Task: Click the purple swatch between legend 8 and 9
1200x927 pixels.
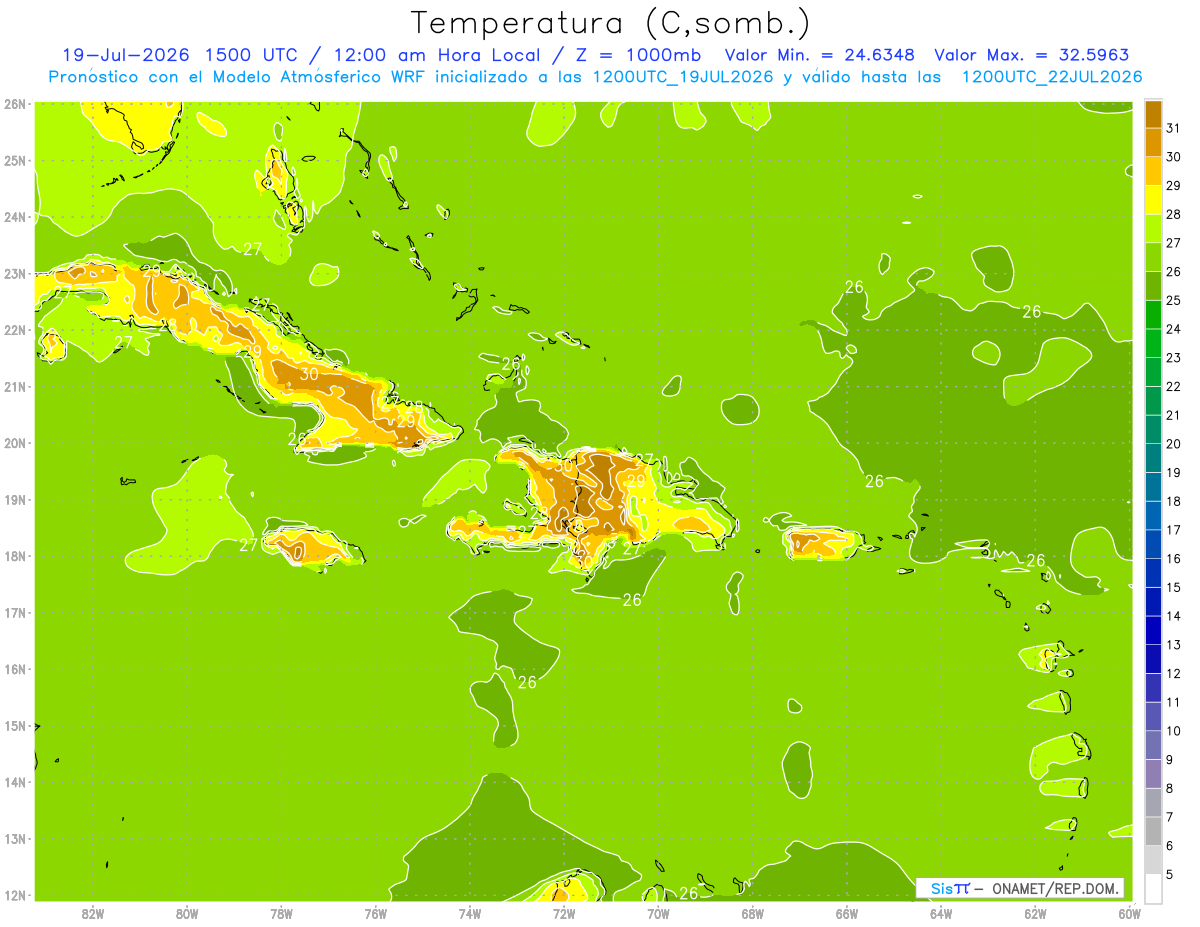Action: point(1153,774)
